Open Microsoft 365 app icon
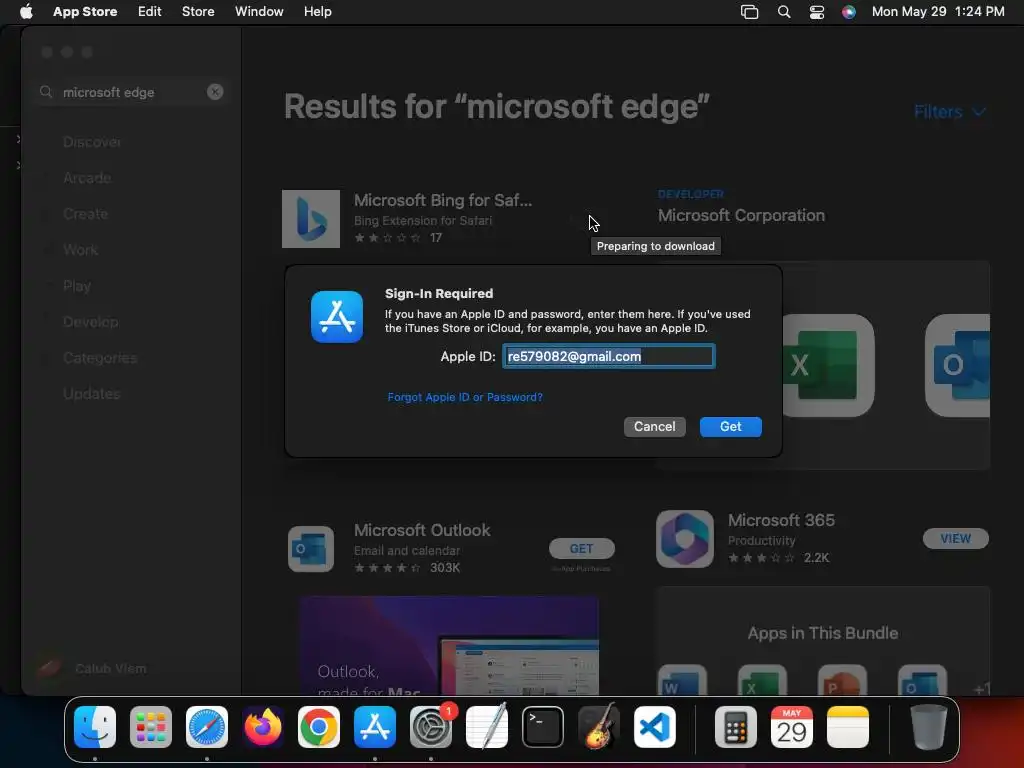Image resolution: width=1024 pixels, height=768 pixels. point(685,539)
